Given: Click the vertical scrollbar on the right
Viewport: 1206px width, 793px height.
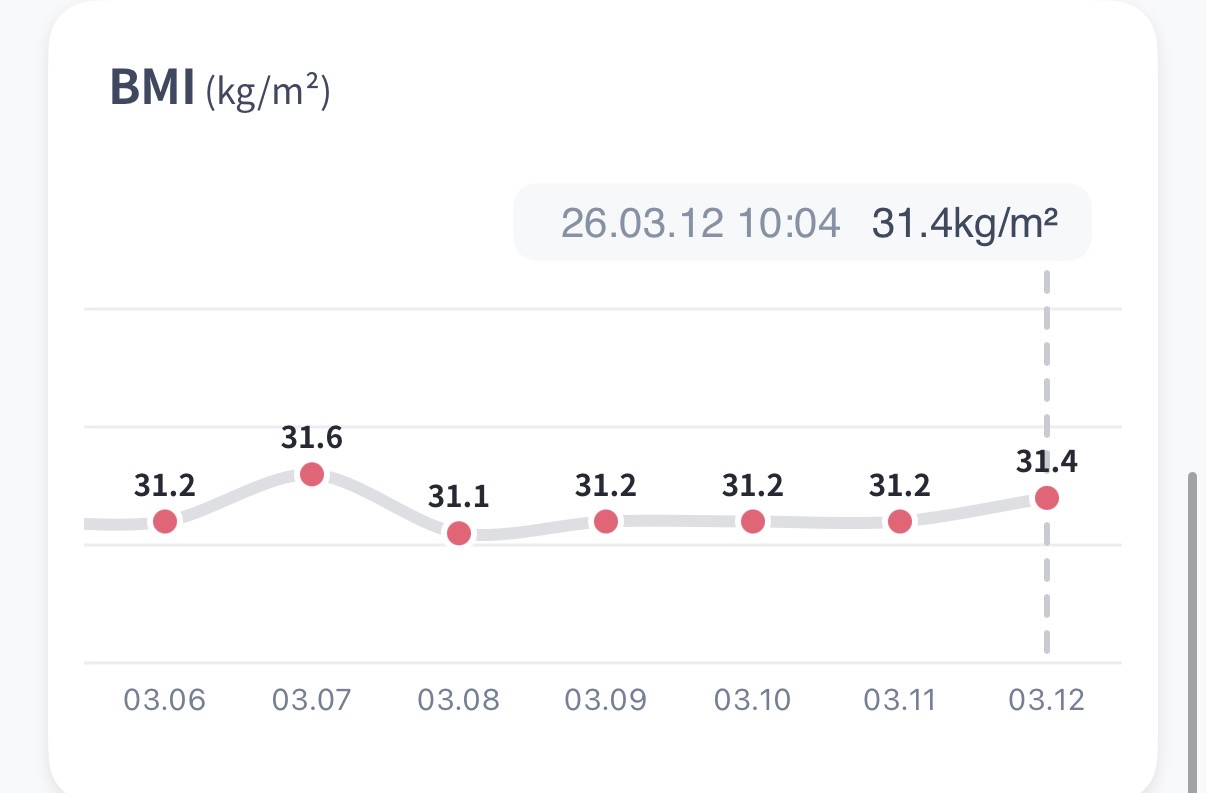Looking at the screenshot, I should coord(1191,630).
